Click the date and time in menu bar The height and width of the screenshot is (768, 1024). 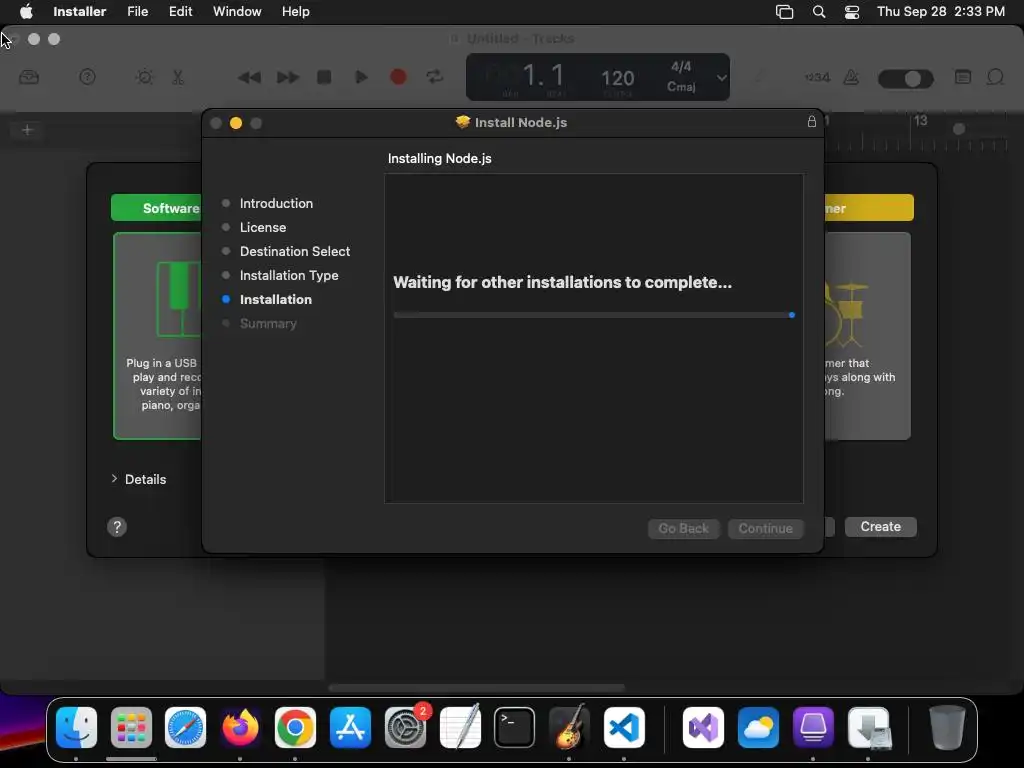click(940, 12)
